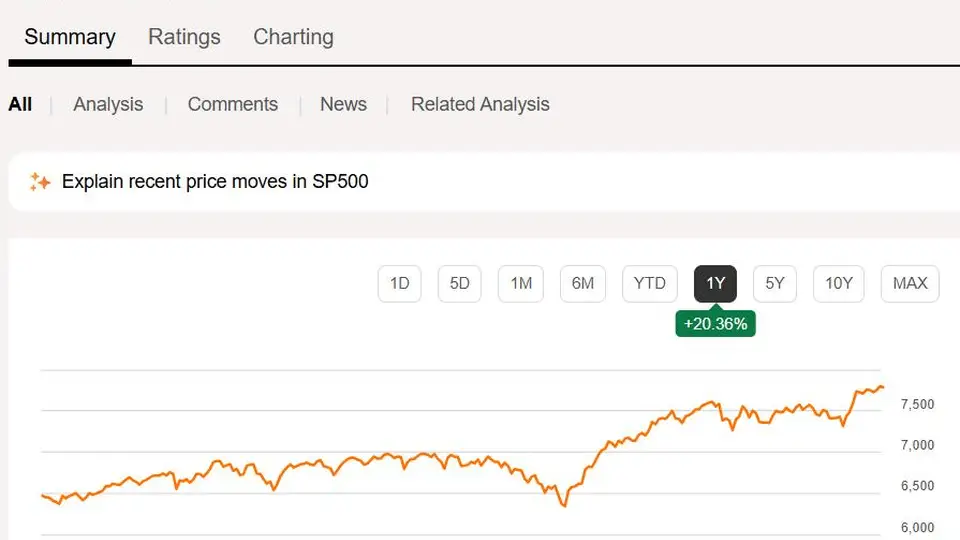Image resolution: width=960 pixels, height=540 pixels.
Task: Display MAX price history
Action: [x=910, y=283]
